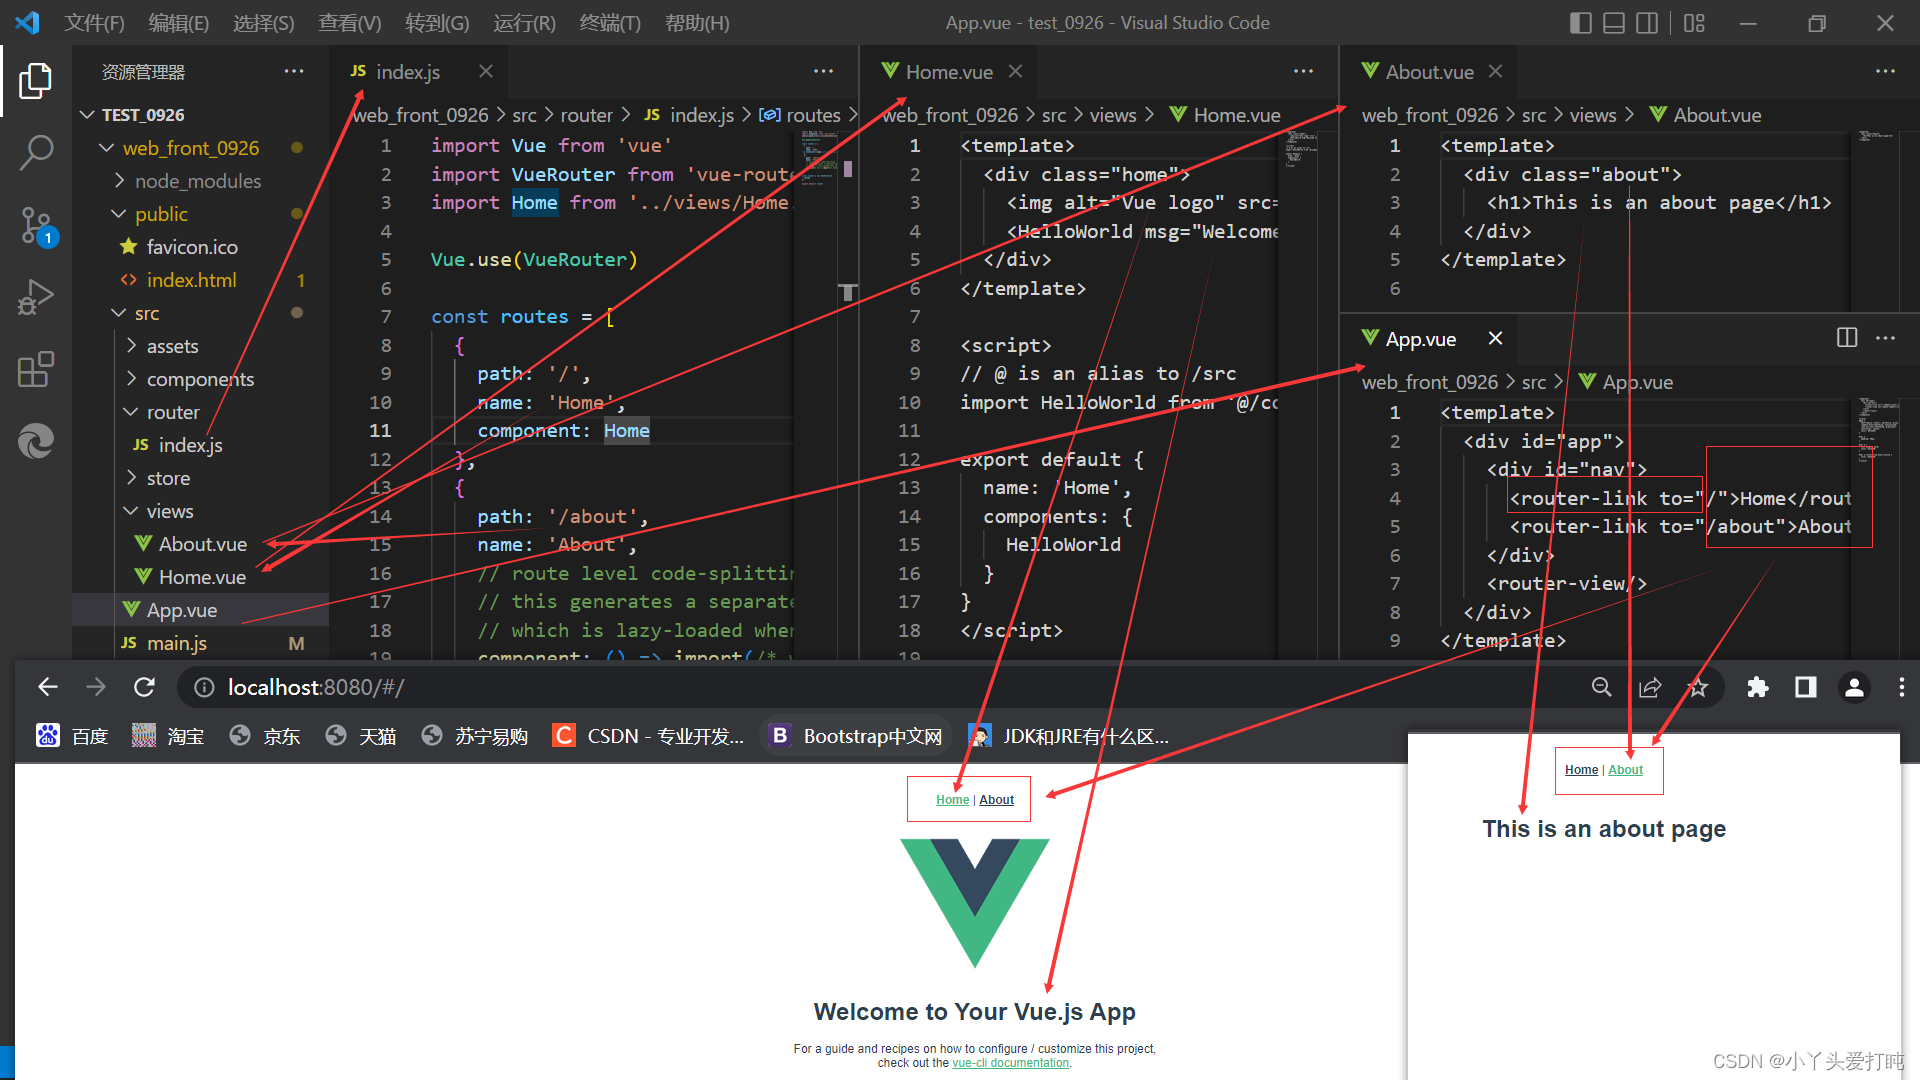Screen dimensions: 1920x1080
Task: Open the 百度 bookmark
Action: 72,736
